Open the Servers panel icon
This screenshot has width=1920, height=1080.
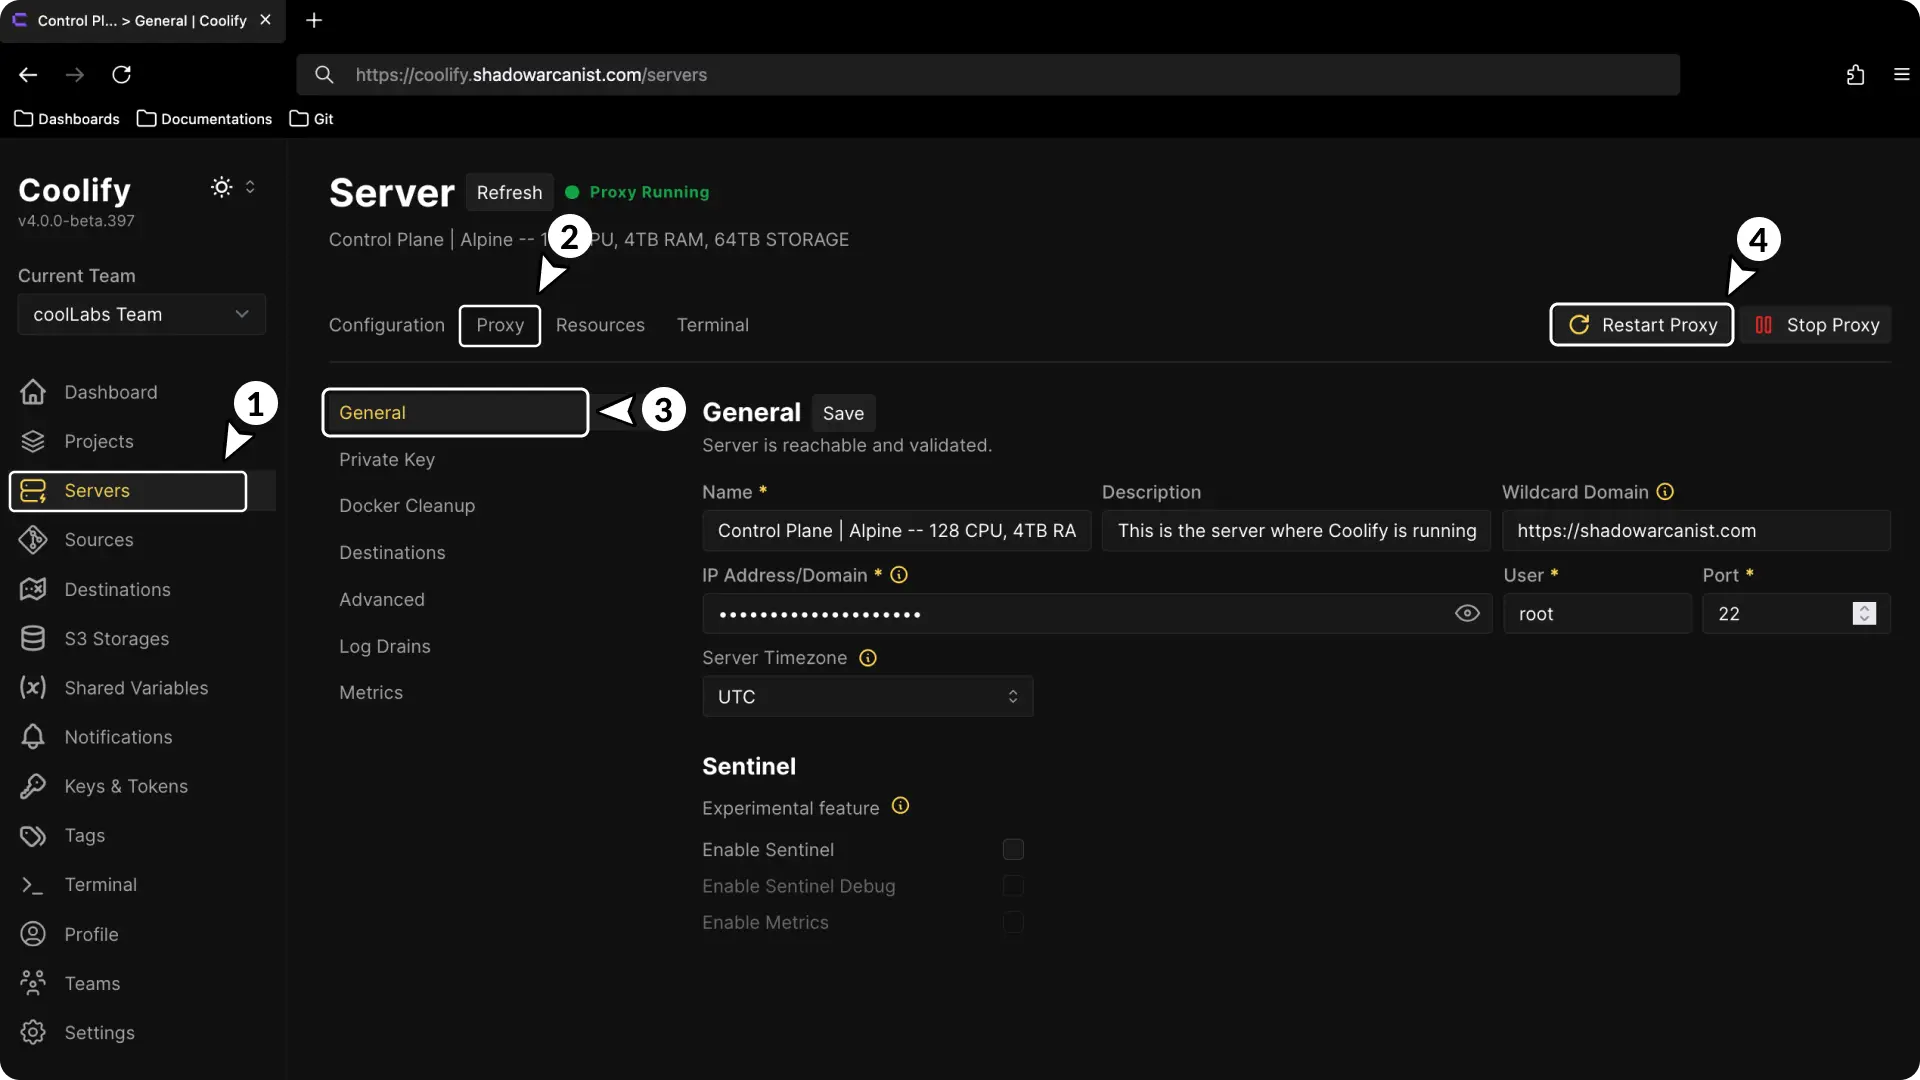click(33, 491)
